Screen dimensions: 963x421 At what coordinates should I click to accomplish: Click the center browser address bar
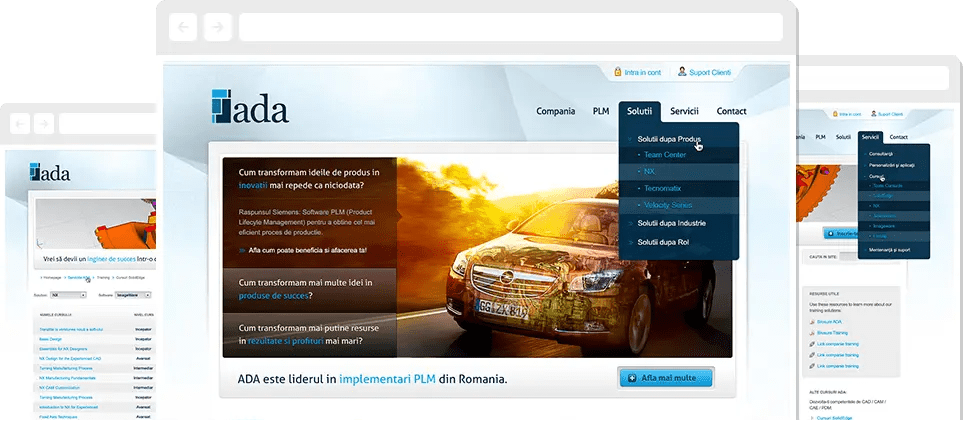(510, 27)
